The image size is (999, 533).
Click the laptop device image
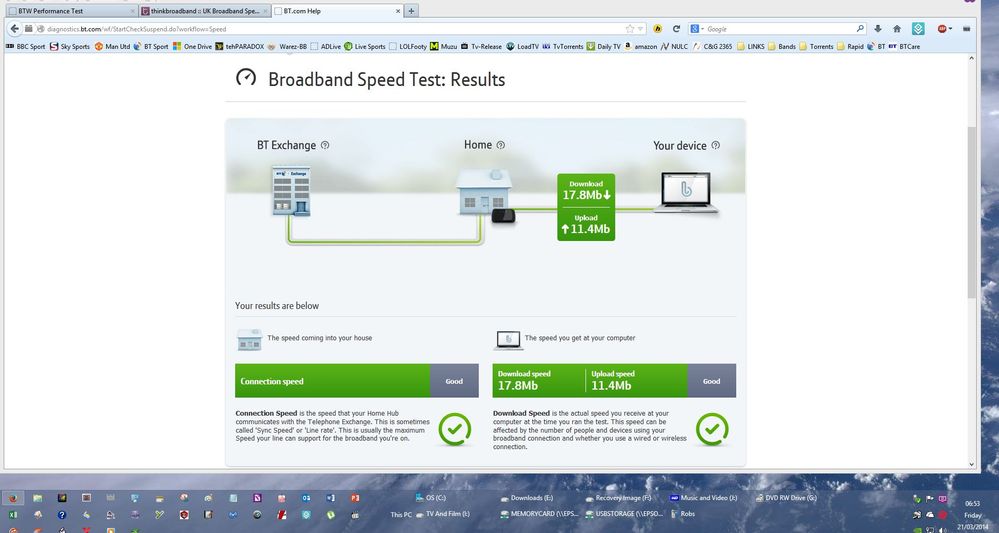686,192
